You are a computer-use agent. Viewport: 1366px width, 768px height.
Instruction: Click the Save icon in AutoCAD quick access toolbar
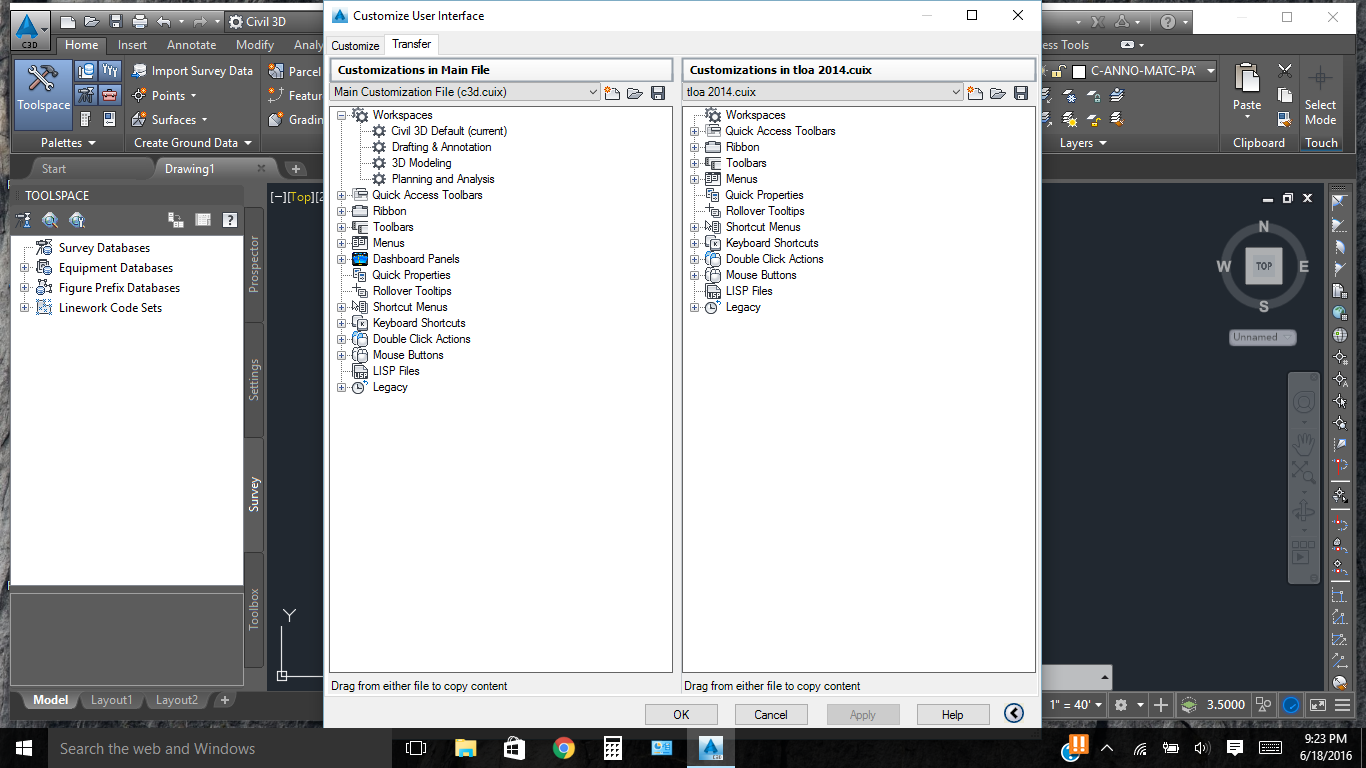tap(115, 21)
